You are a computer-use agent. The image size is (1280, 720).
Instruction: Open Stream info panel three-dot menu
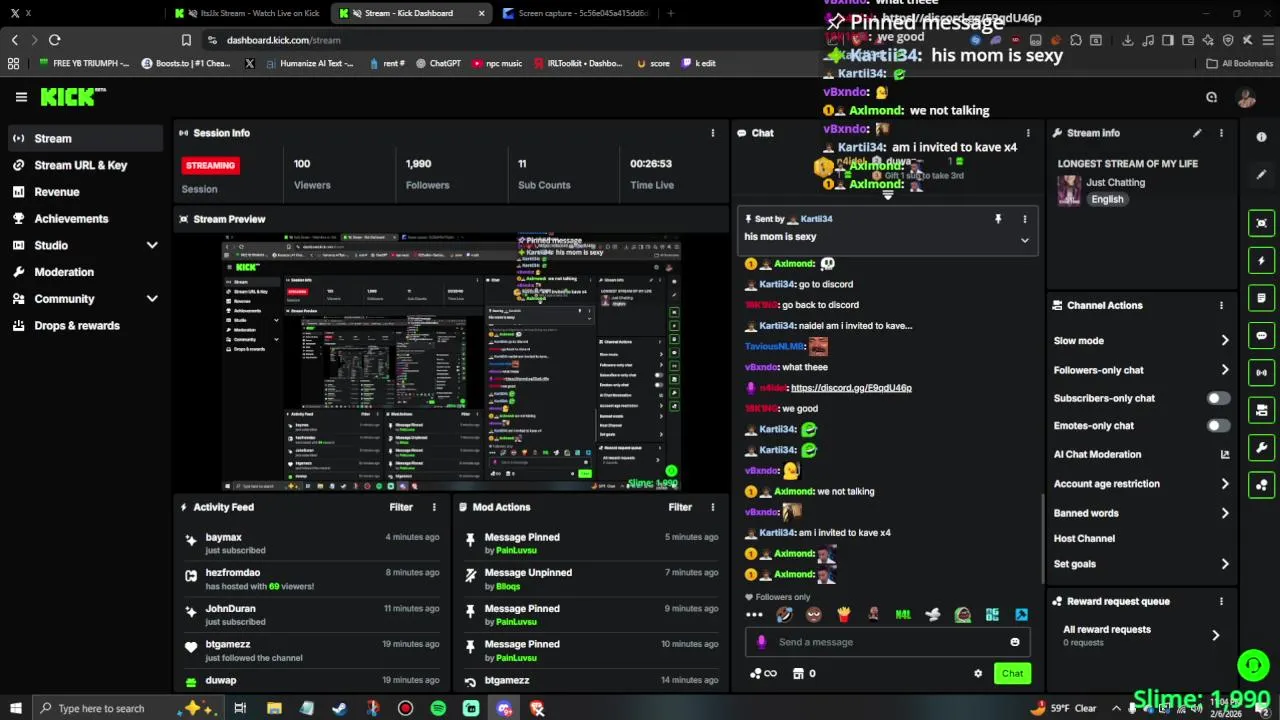(x=1221, y=133)
